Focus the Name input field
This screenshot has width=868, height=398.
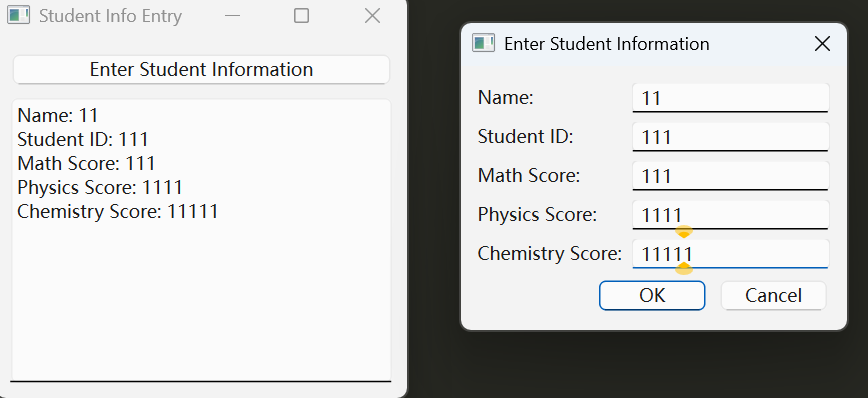730,99
